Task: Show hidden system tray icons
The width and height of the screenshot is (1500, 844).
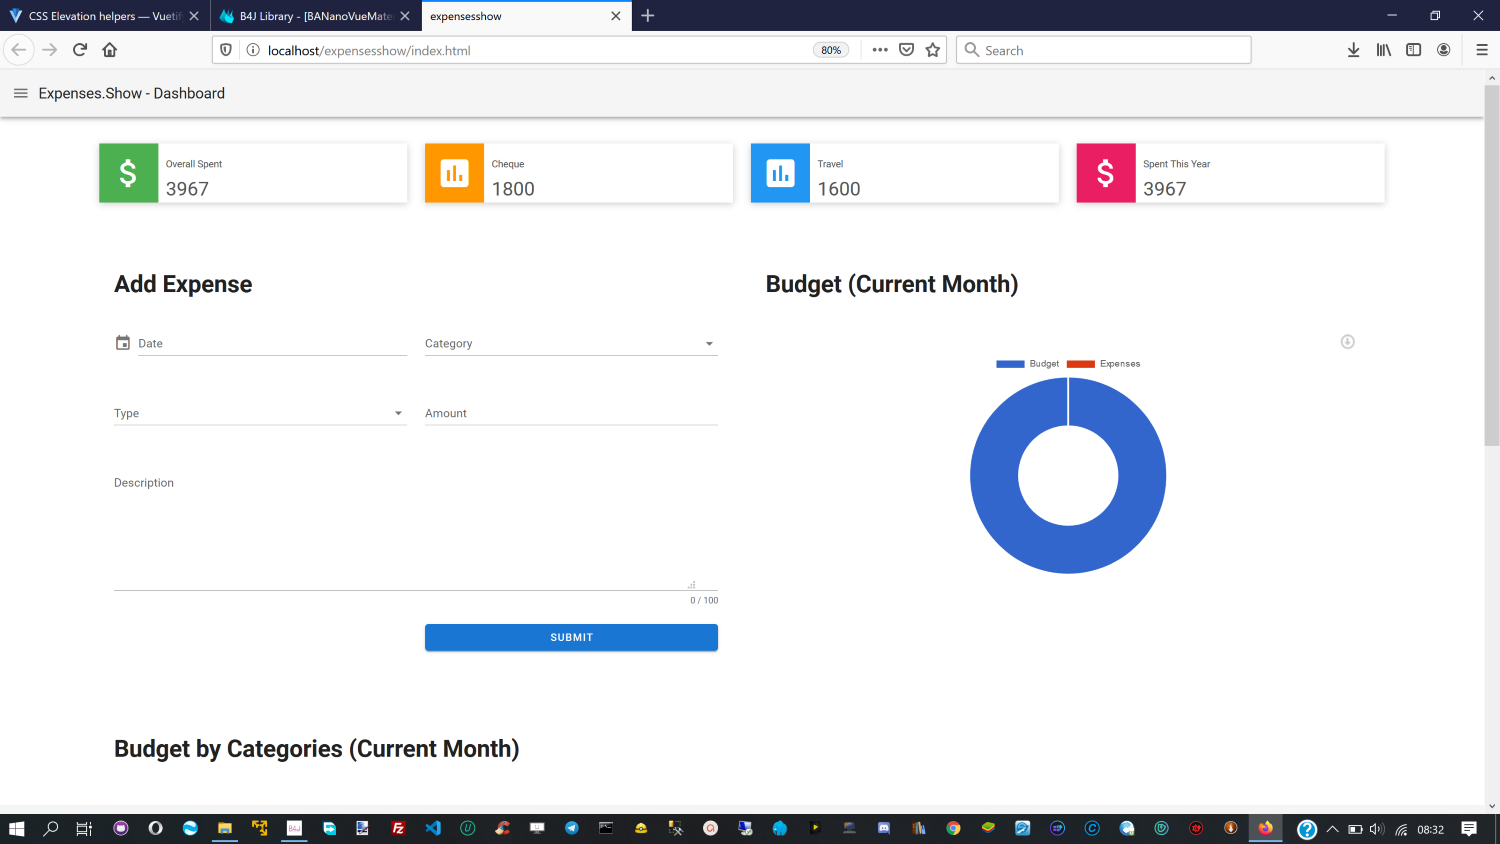Action: pyautogui.click(x=1332, y=829)
